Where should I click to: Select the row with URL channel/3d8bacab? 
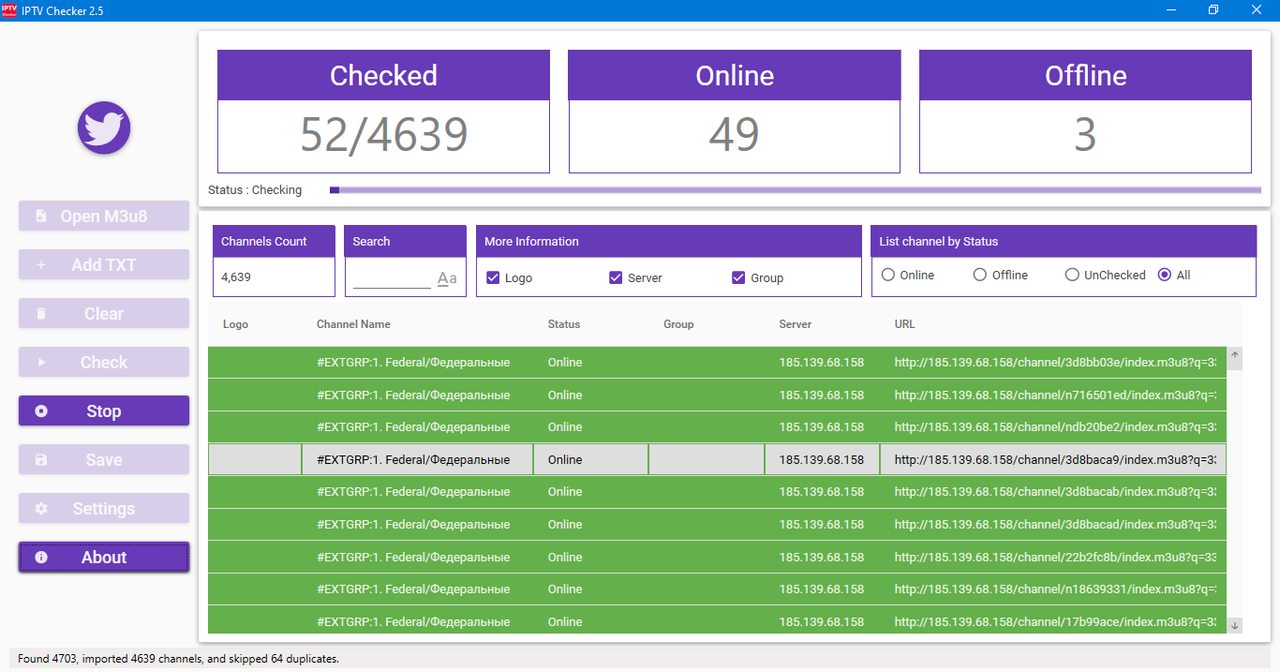click(x=717, y=492)
